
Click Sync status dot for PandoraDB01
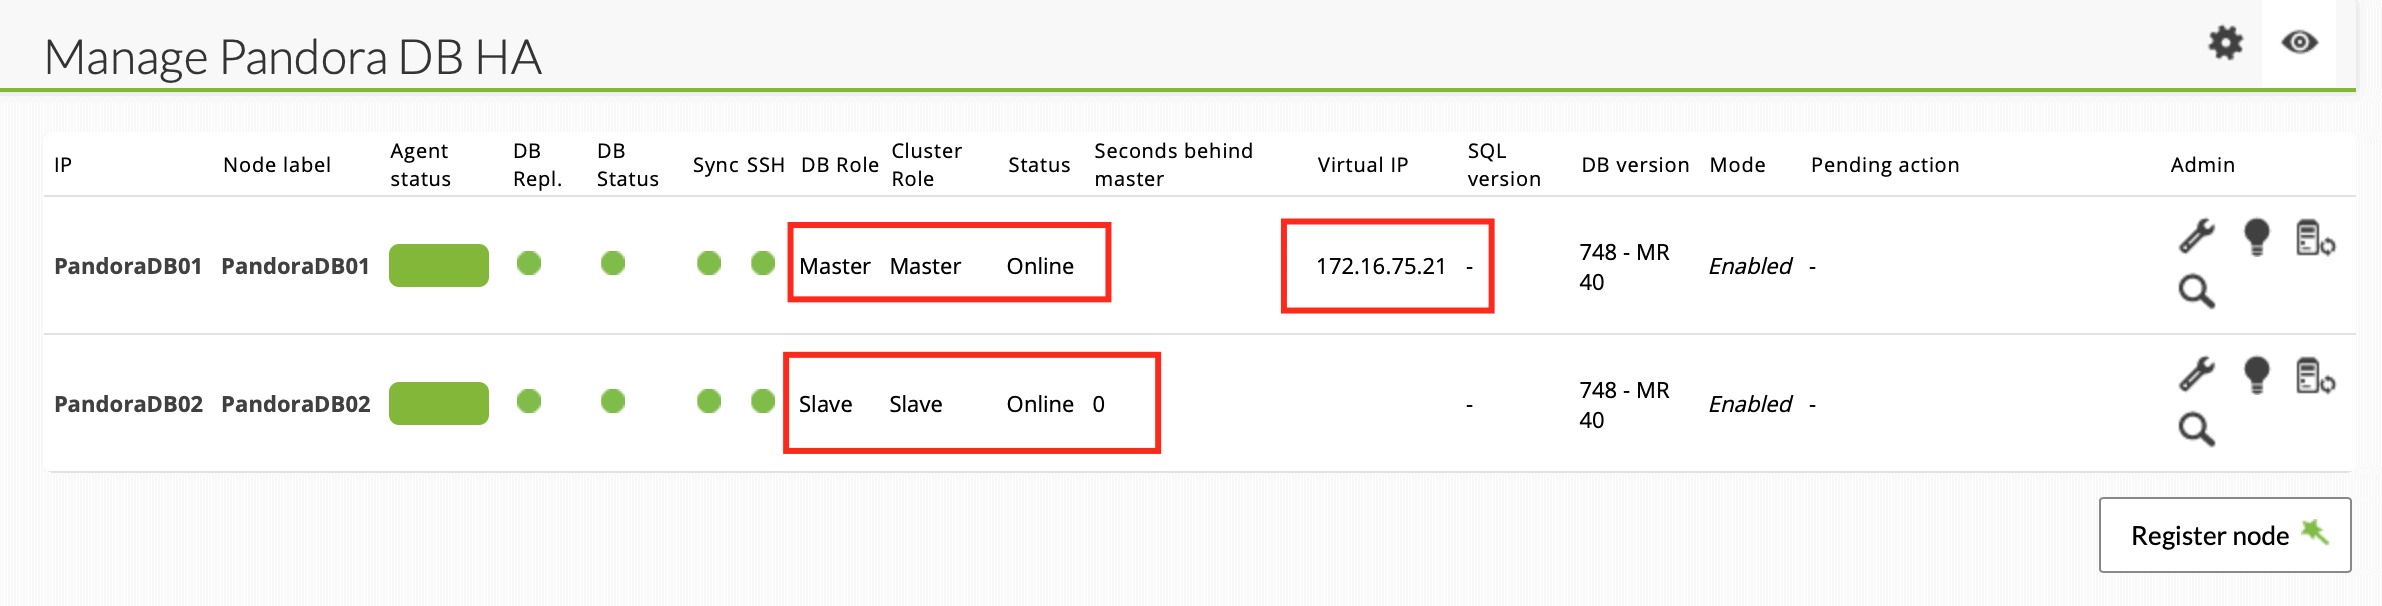tap(709, 263)
